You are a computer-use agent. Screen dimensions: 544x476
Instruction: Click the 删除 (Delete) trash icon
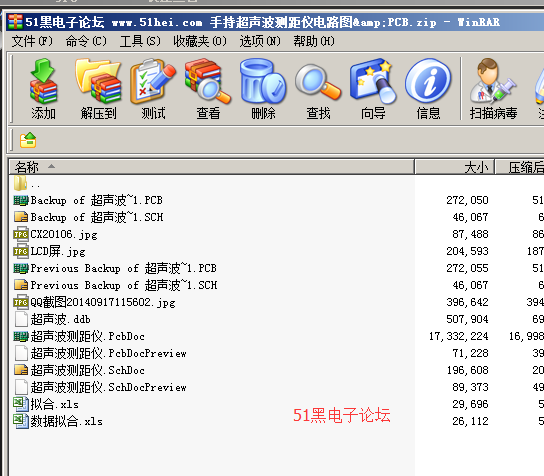tap(263, 89)
